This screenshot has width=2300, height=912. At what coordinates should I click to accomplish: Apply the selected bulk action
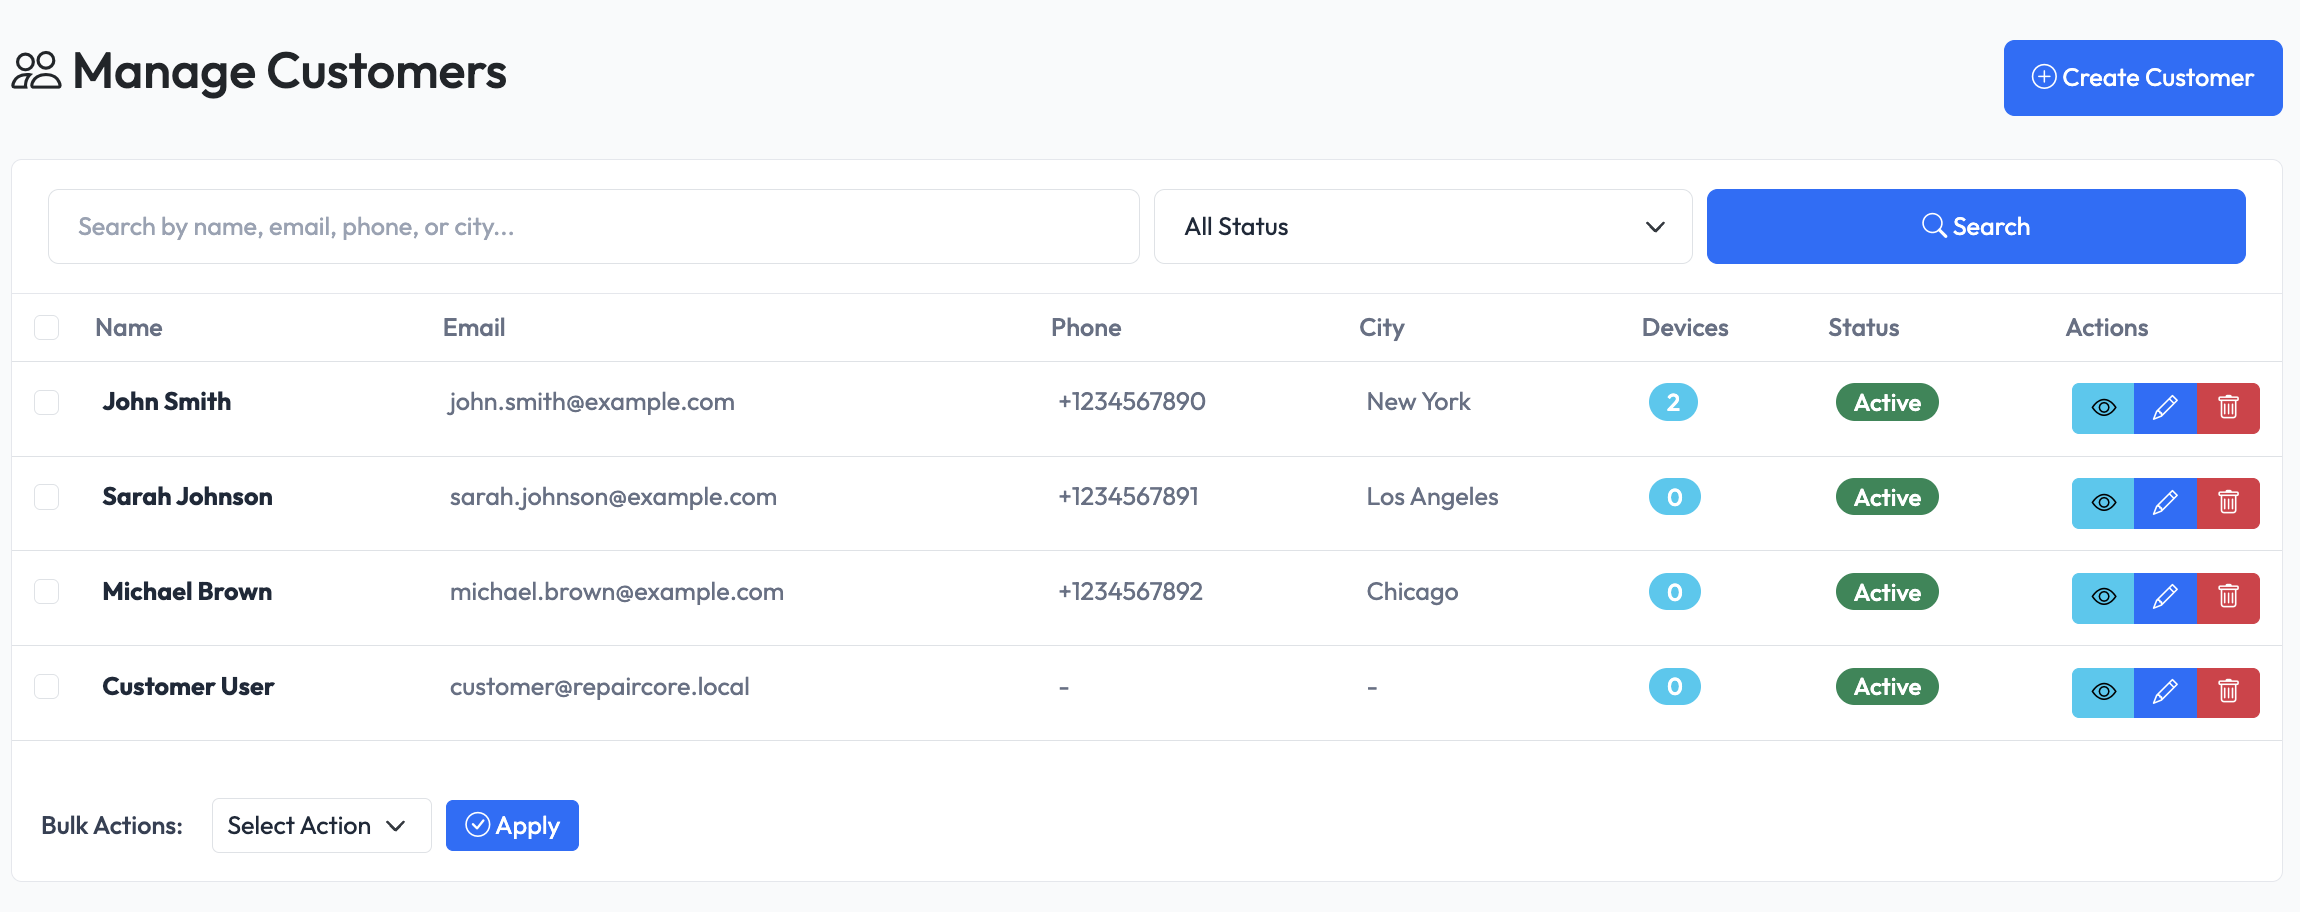click(x=512, y=825)
